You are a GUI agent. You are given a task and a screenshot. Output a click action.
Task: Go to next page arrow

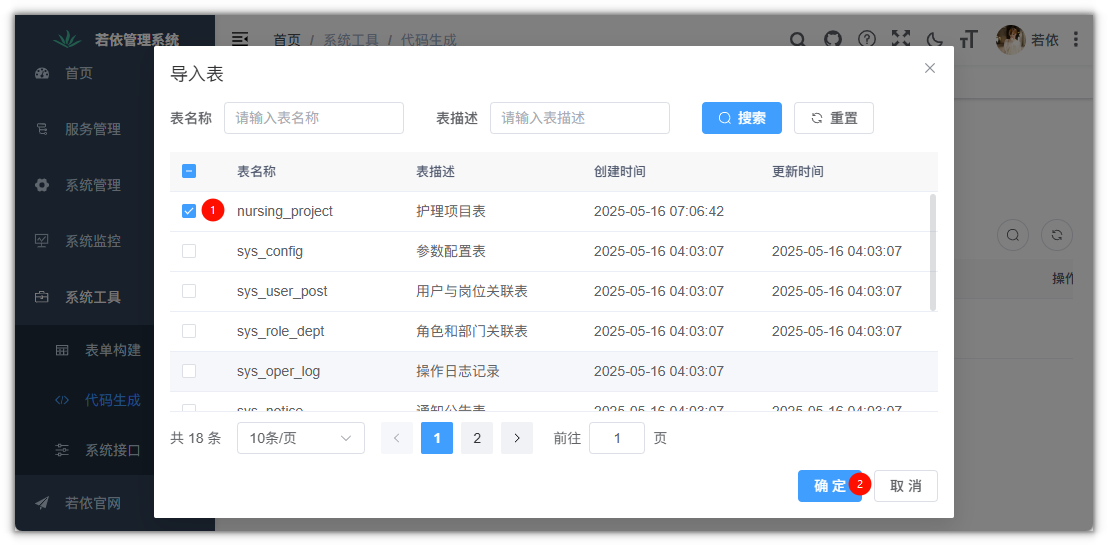click(x=517, y=438)
